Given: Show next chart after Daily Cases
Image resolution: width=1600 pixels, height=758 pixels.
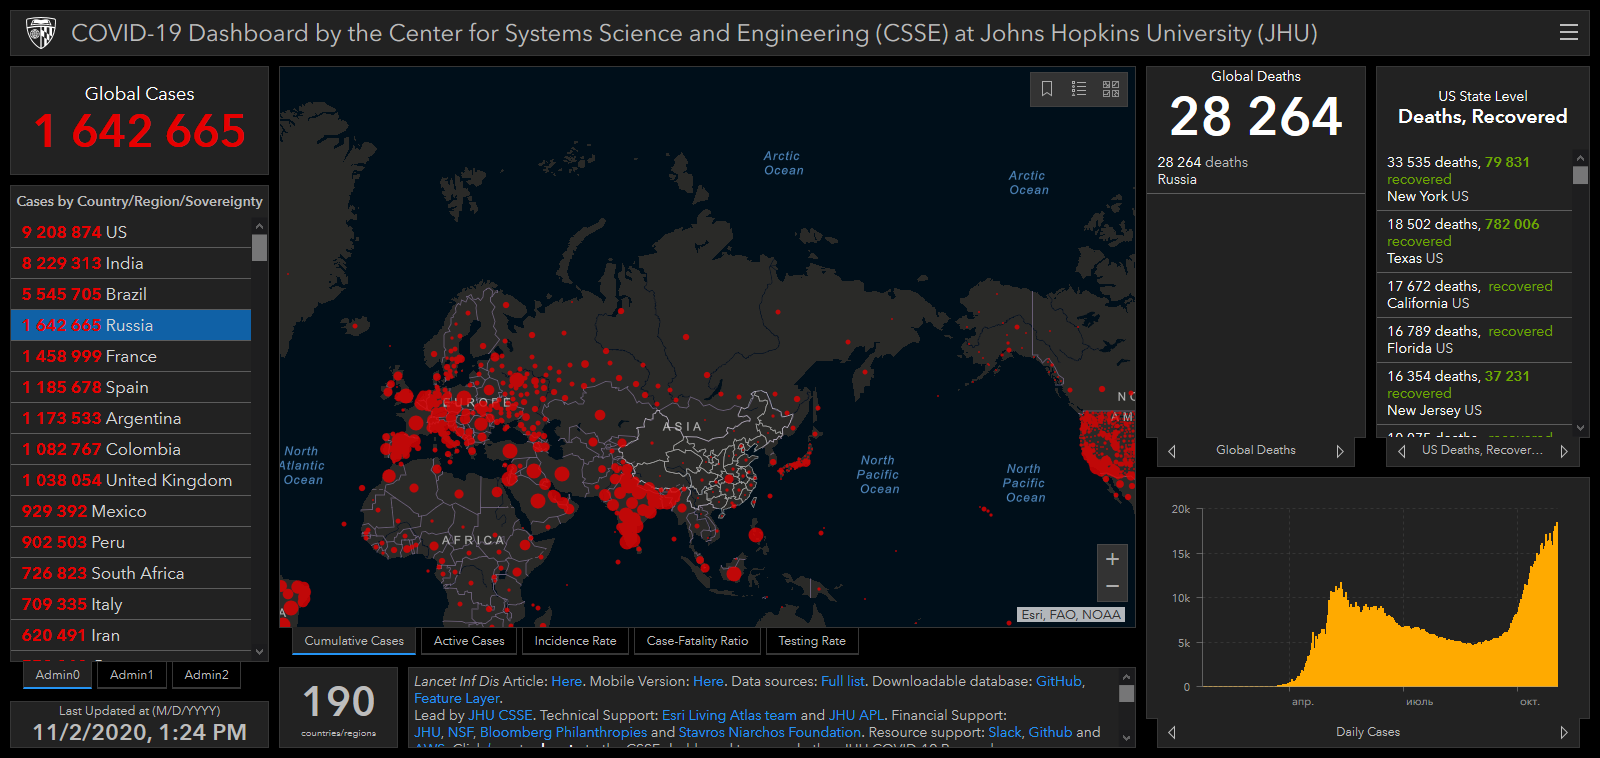Looking at the screenshot, I should (x=1564, y=732).
